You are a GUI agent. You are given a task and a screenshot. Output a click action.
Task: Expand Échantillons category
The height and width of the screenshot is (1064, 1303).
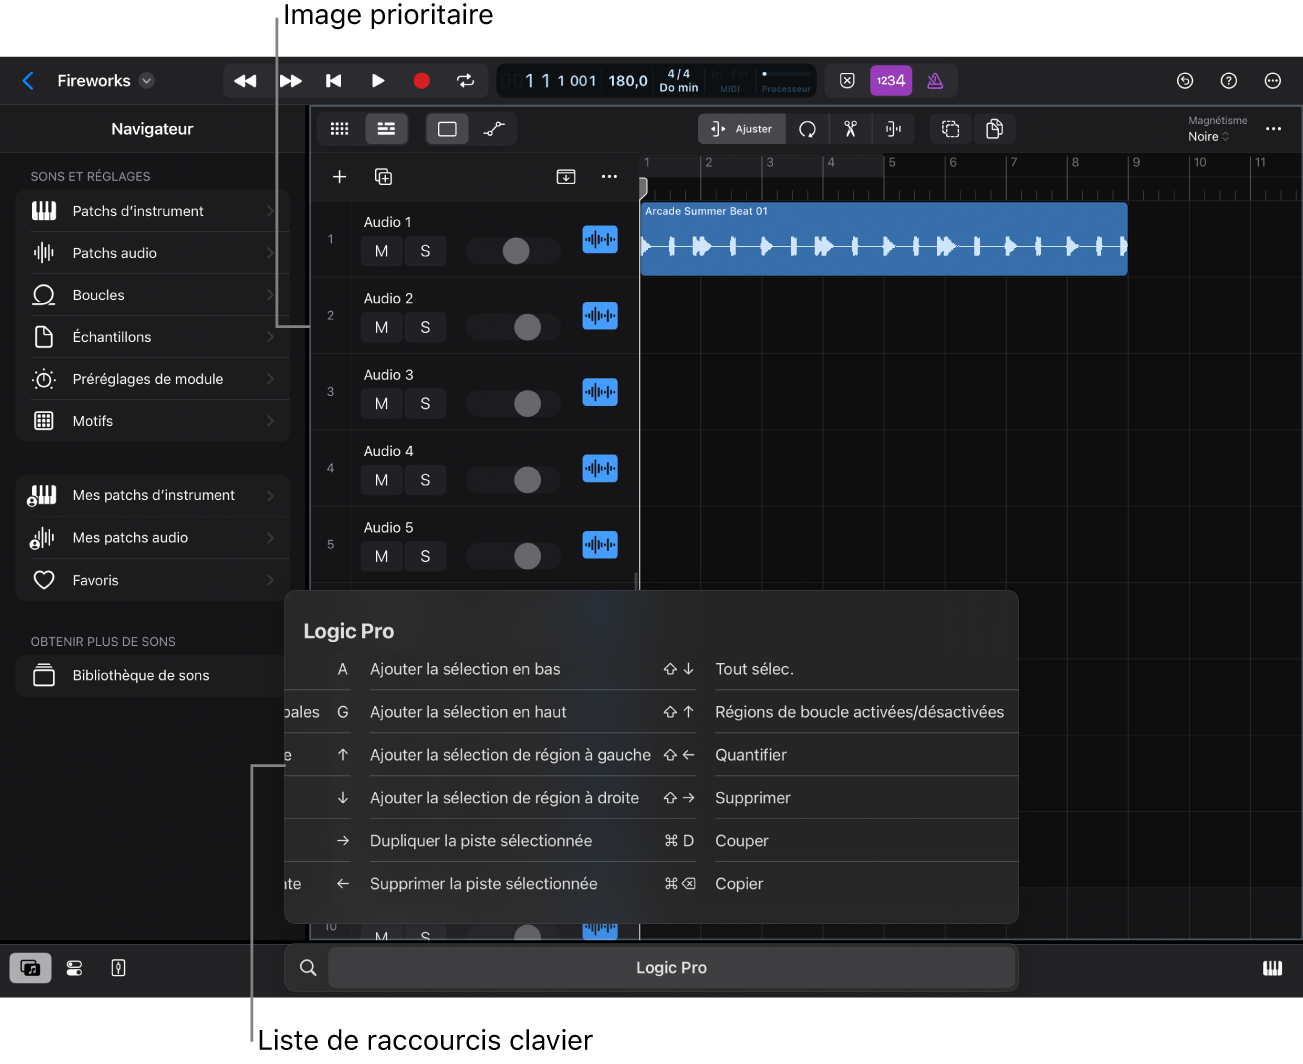pos(153,337)
